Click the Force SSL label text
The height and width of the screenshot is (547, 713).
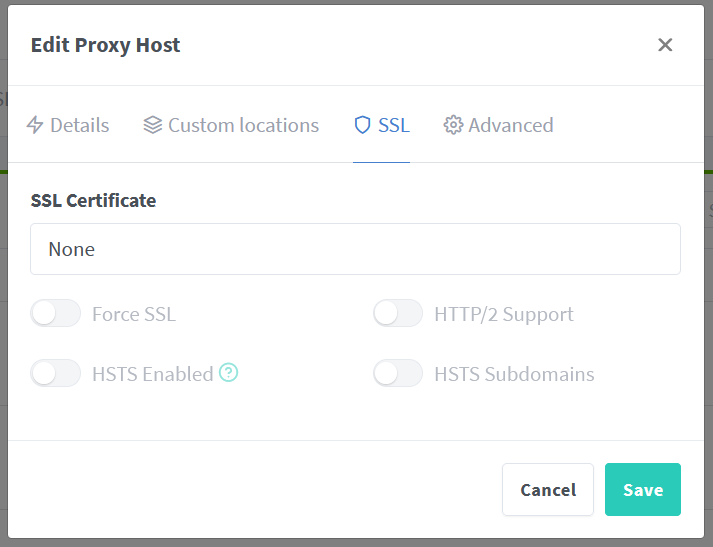pyautogui.click(x=134, y=314)
